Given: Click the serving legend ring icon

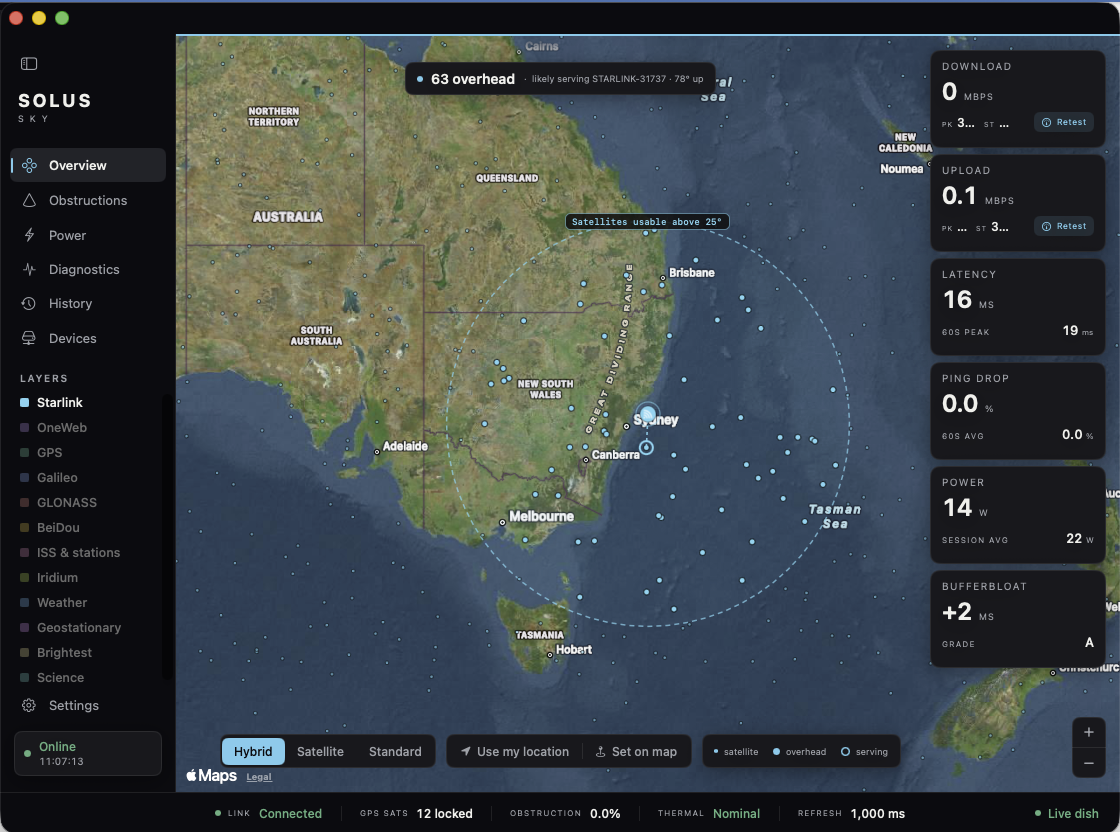Looking at the screenshot, I should pyautogui.click(x=845, y=752).
